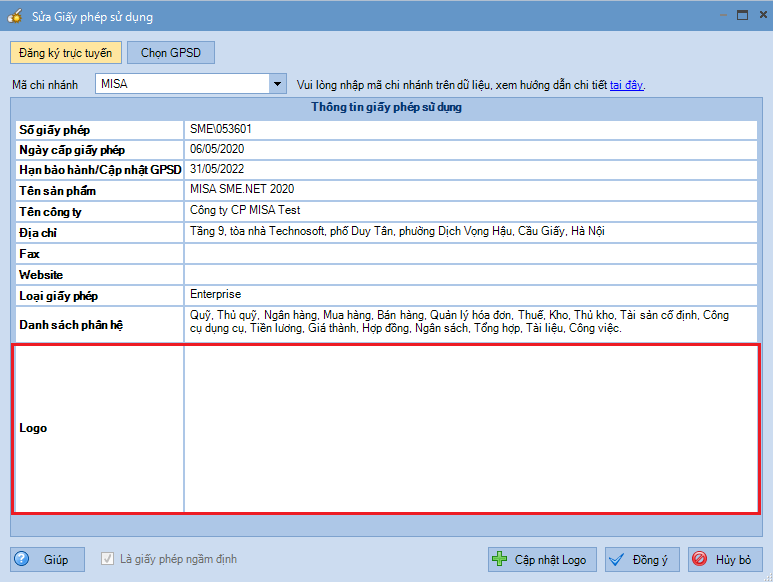This screenshot has width=773, height=582.
Task: Click the Logo row label
Action: click(33, 428)
